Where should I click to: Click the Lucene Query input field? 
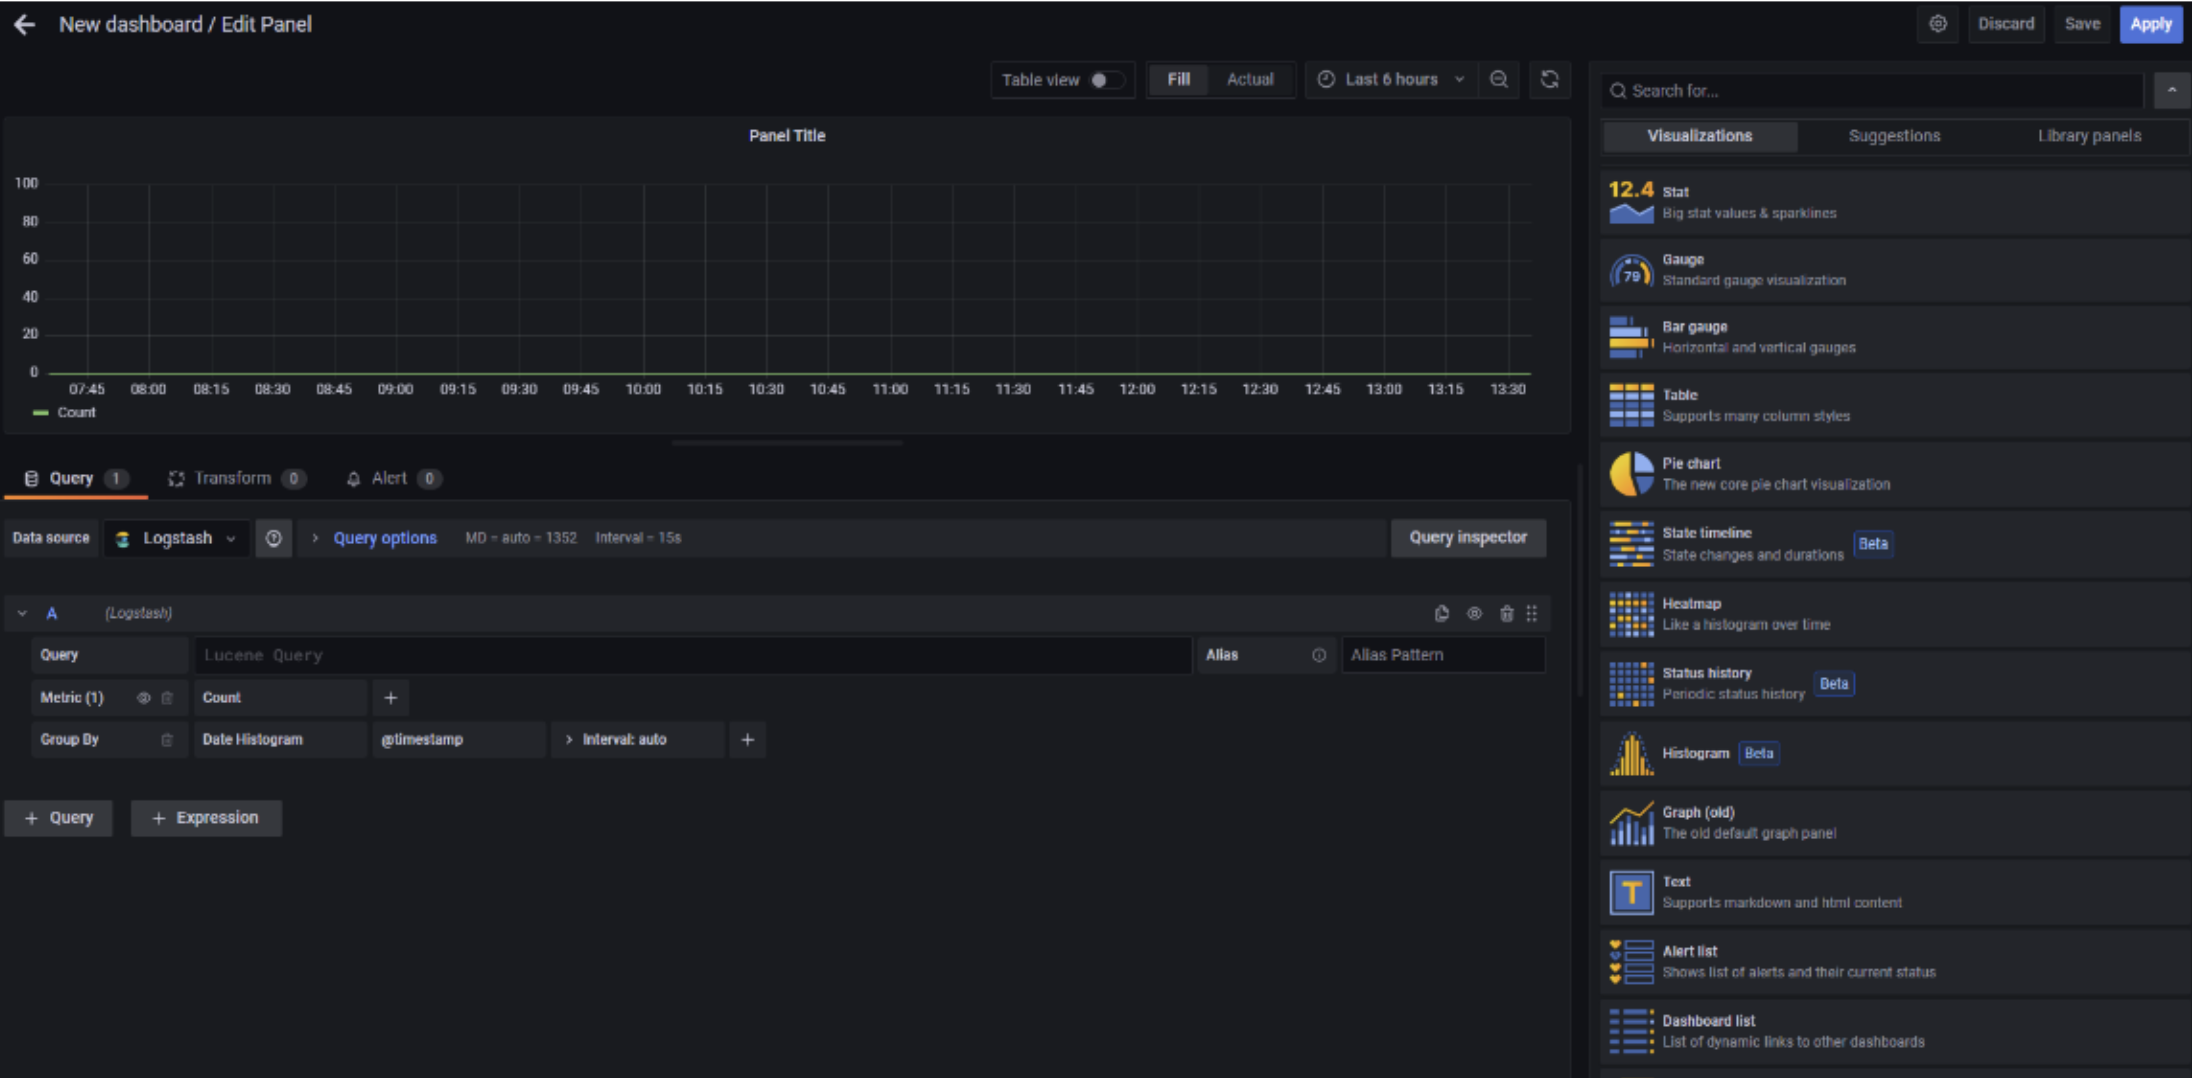(x=692, y=655)
